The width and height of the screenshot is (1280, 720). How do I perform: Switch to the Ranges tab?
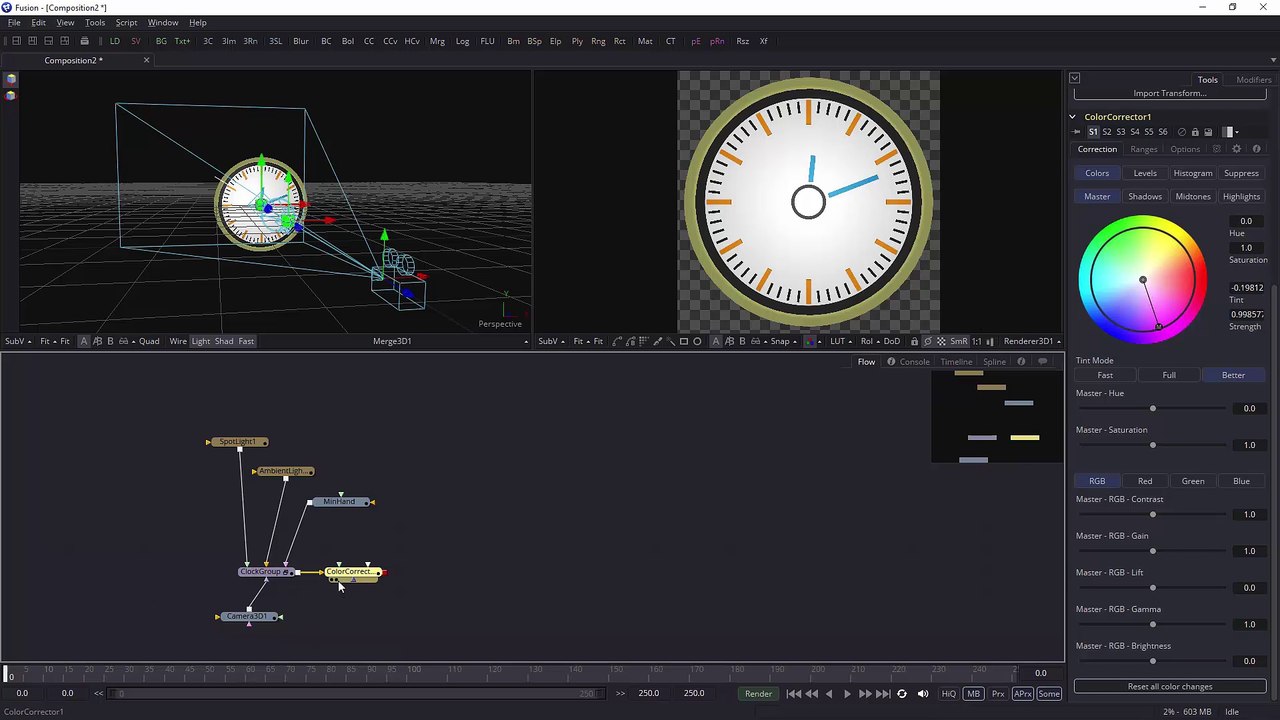coord(1144,149)
